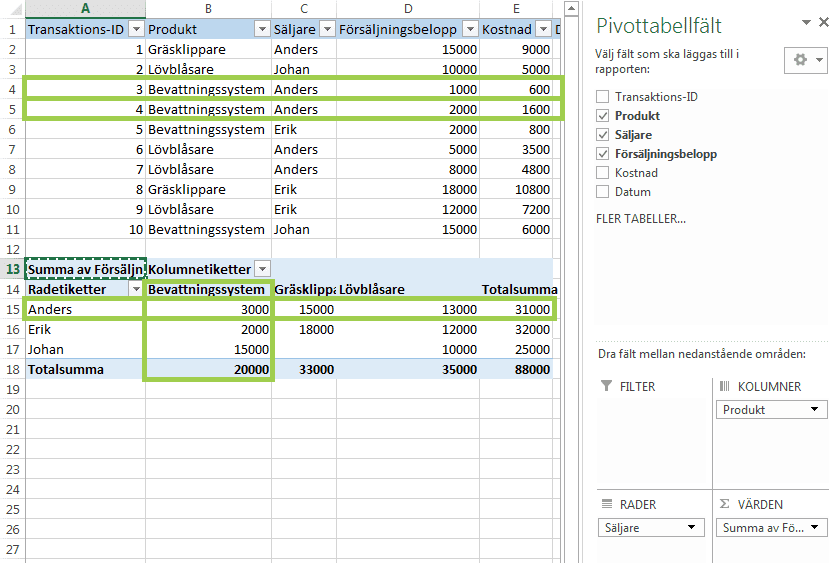829x563 pixels.
Task: Select column B header
Action: coord(208,8)
